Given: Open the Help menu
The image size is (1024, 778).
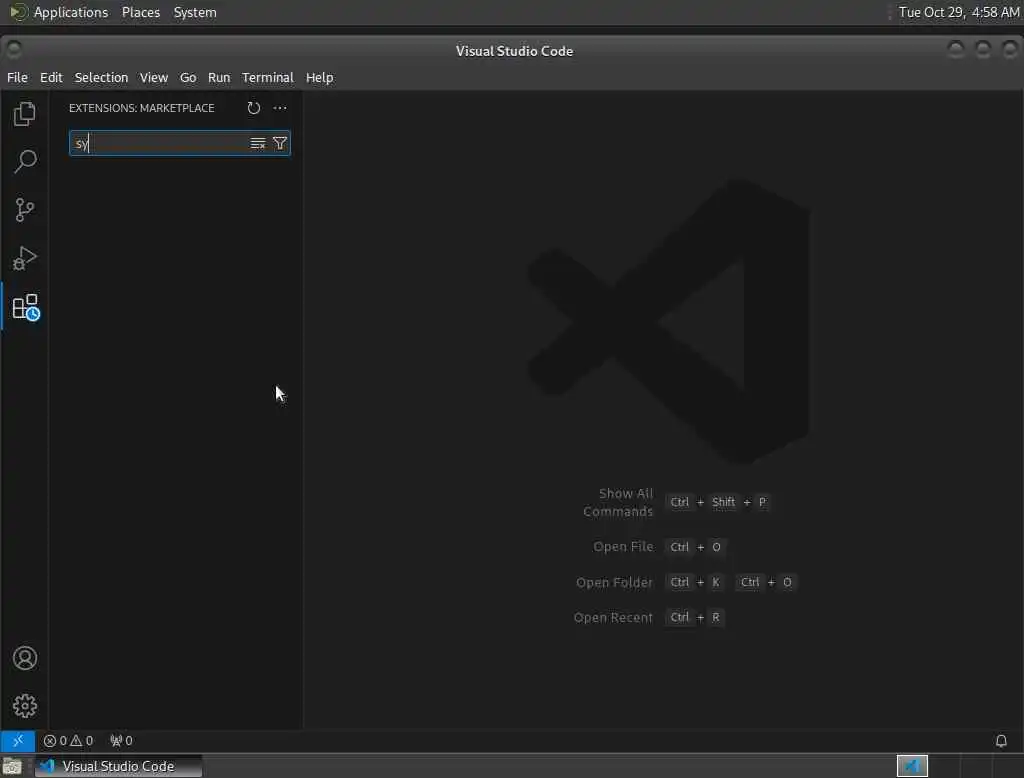Looking at the screenshot, I should [319, 77].
